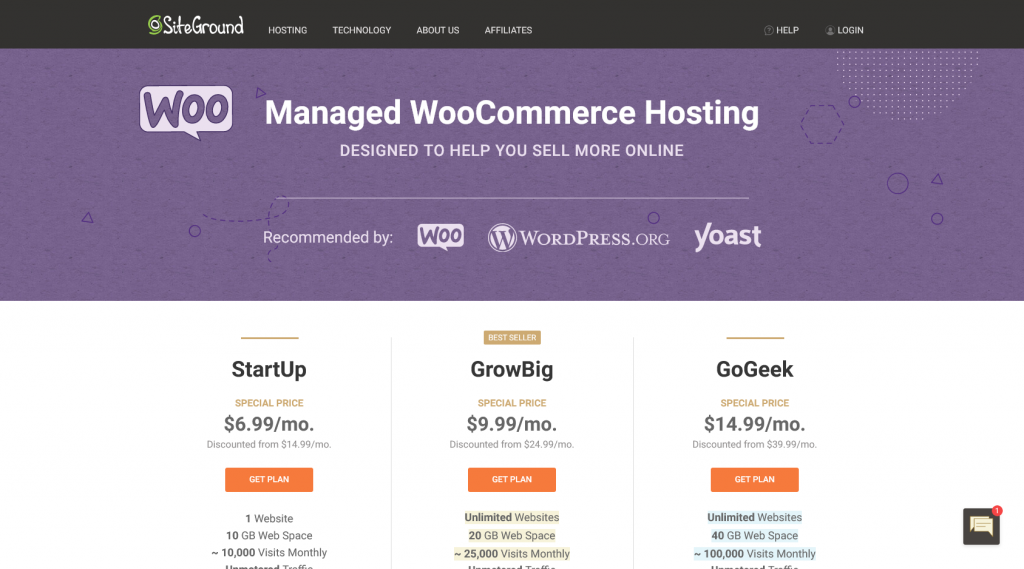Image resolution: width=1024 pixels, height=569 pixels.
Task: Click '10 GB Web Space' feature
Action: pyautogui.click(x=269, y=536)
